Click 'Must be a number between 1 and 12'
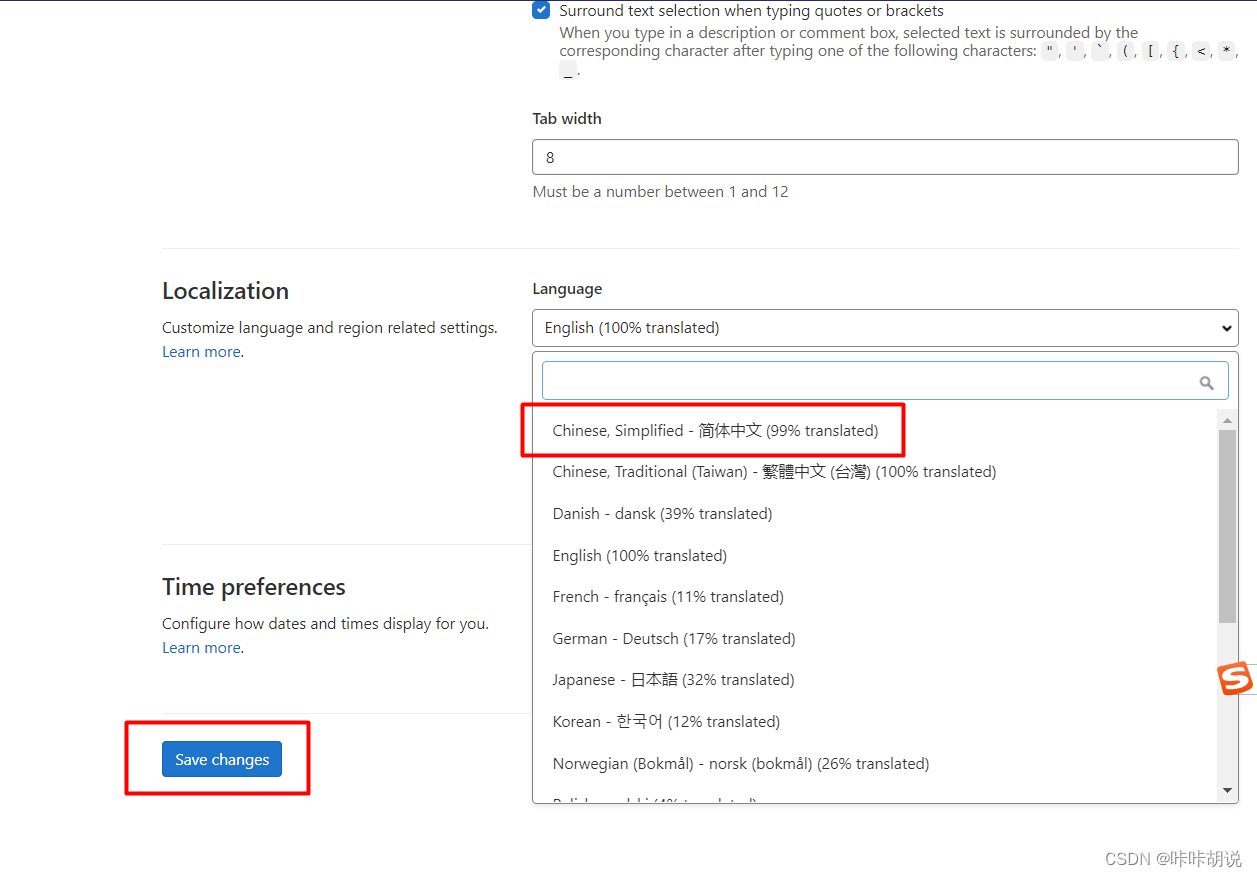This screenshot has height=877, width=1257. (660, 192)
